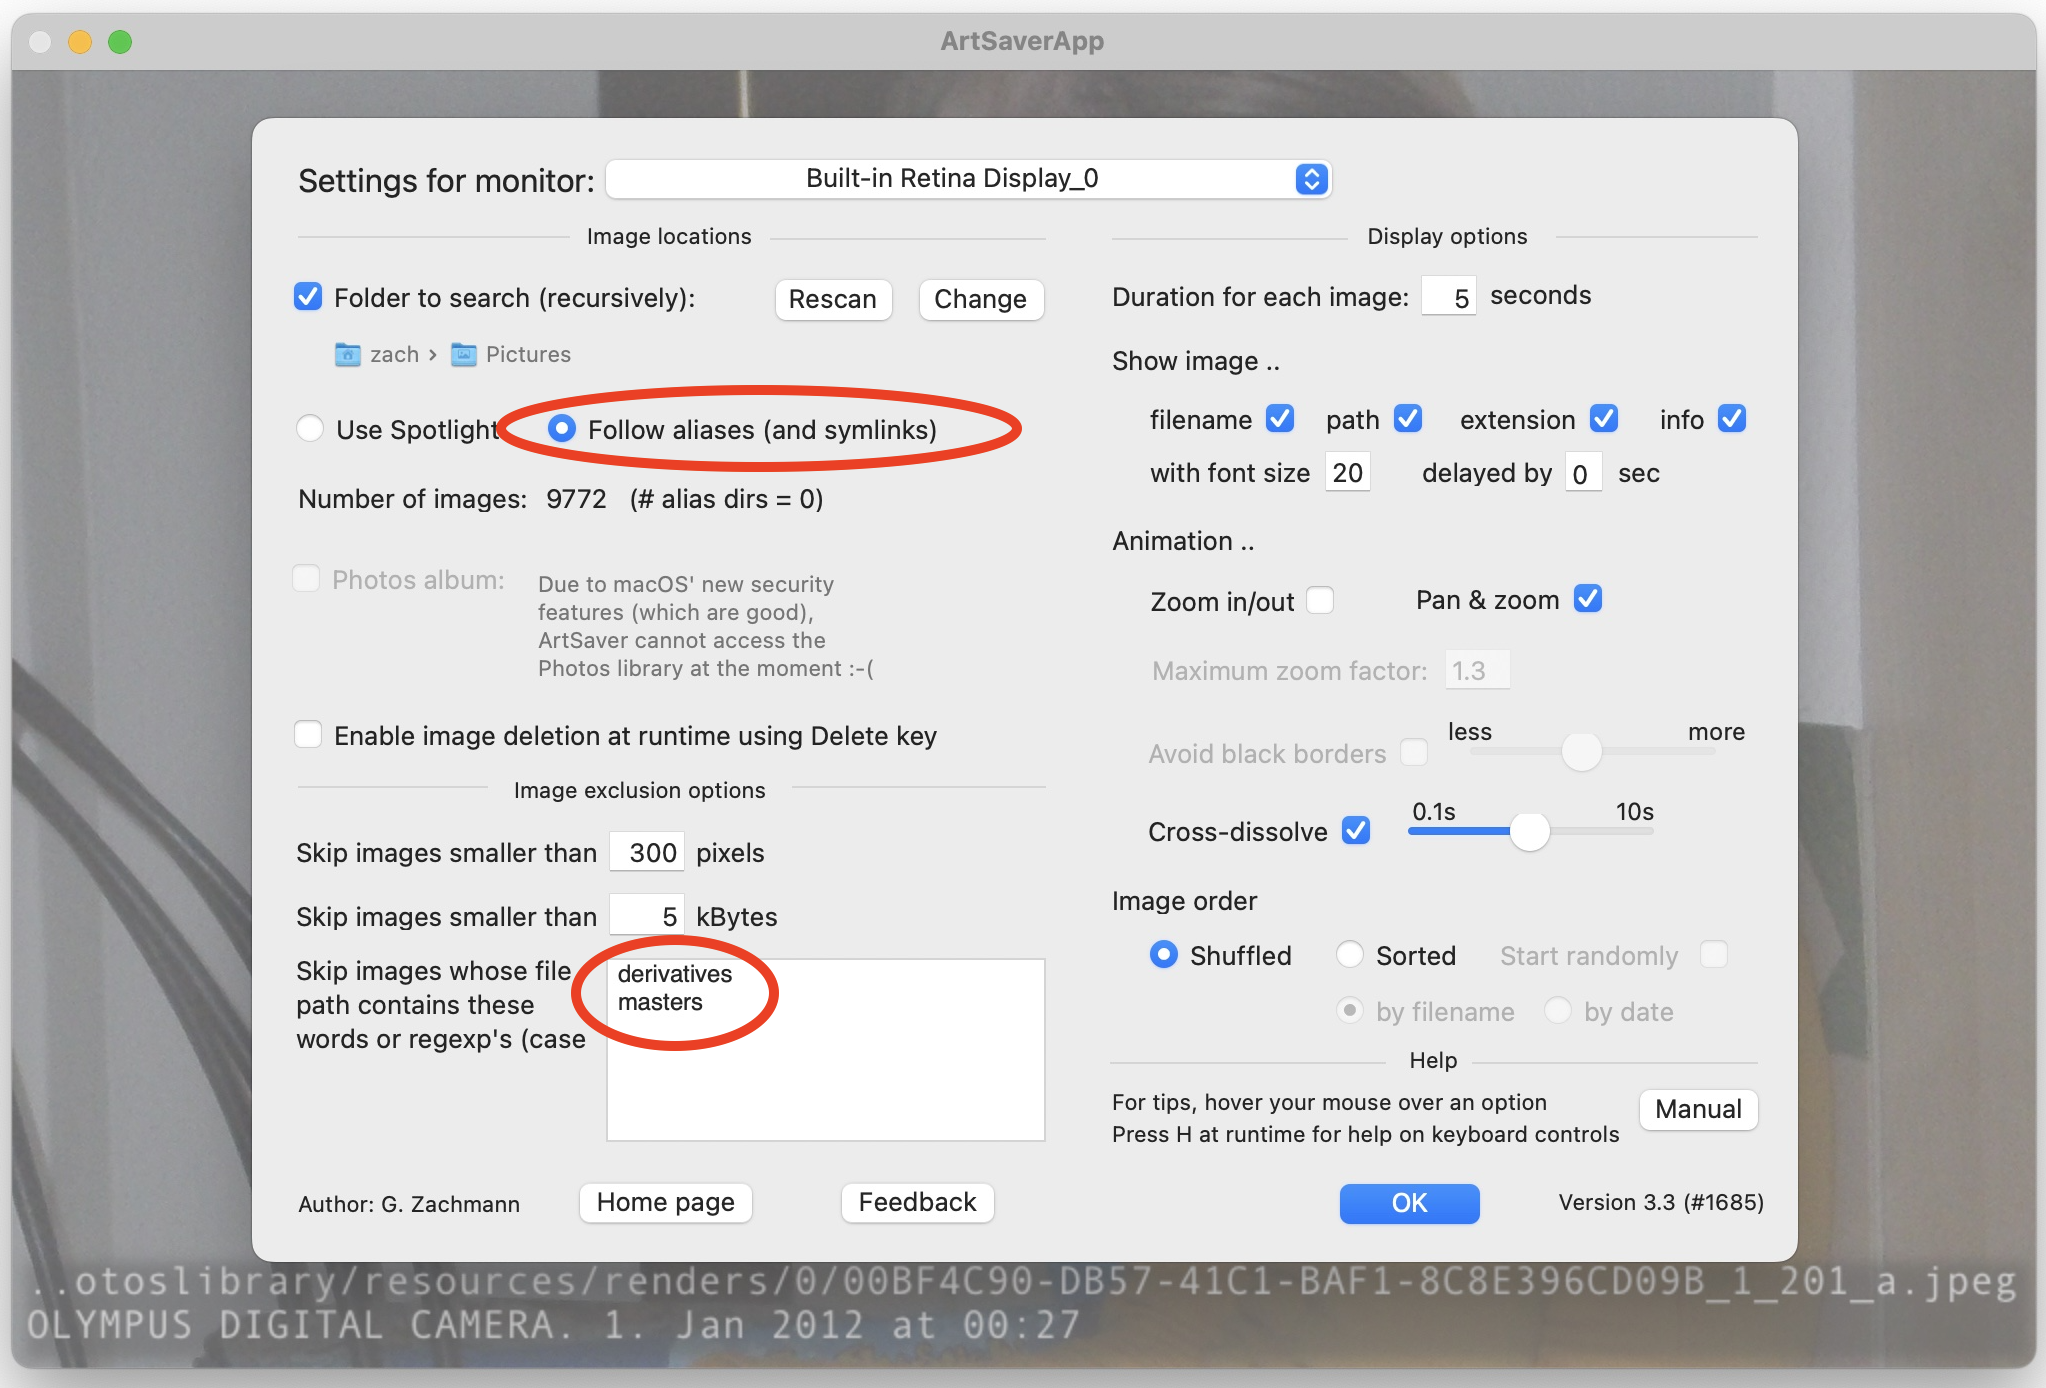This screenshot has width=2046, height=1388.
Task: Toggle the Pan & zoom checkbox
Action: (x=1588, y=598)
